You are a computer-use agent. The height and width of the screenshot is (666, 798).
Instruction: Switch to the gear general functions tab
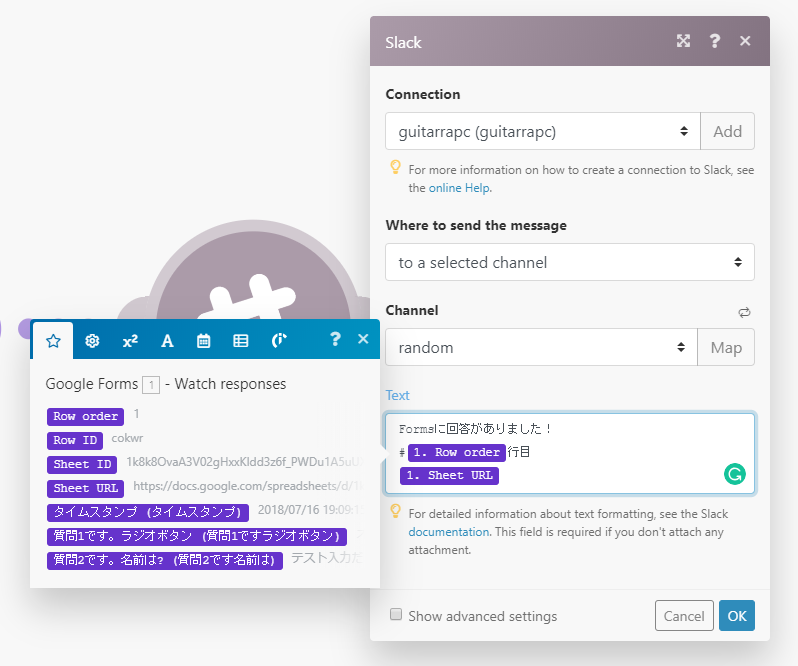coord(92,340)
